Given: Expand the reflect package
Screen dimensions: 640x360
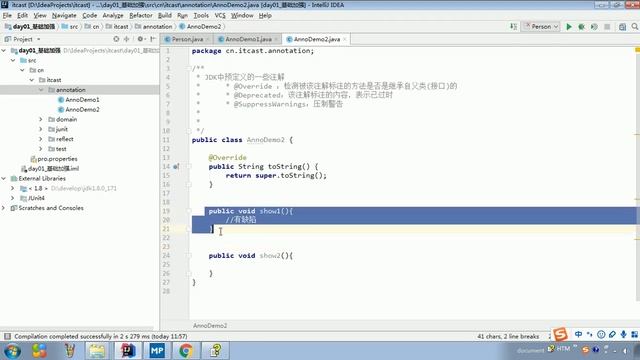Looking at the screenshot, I should (x=41, y=139).
